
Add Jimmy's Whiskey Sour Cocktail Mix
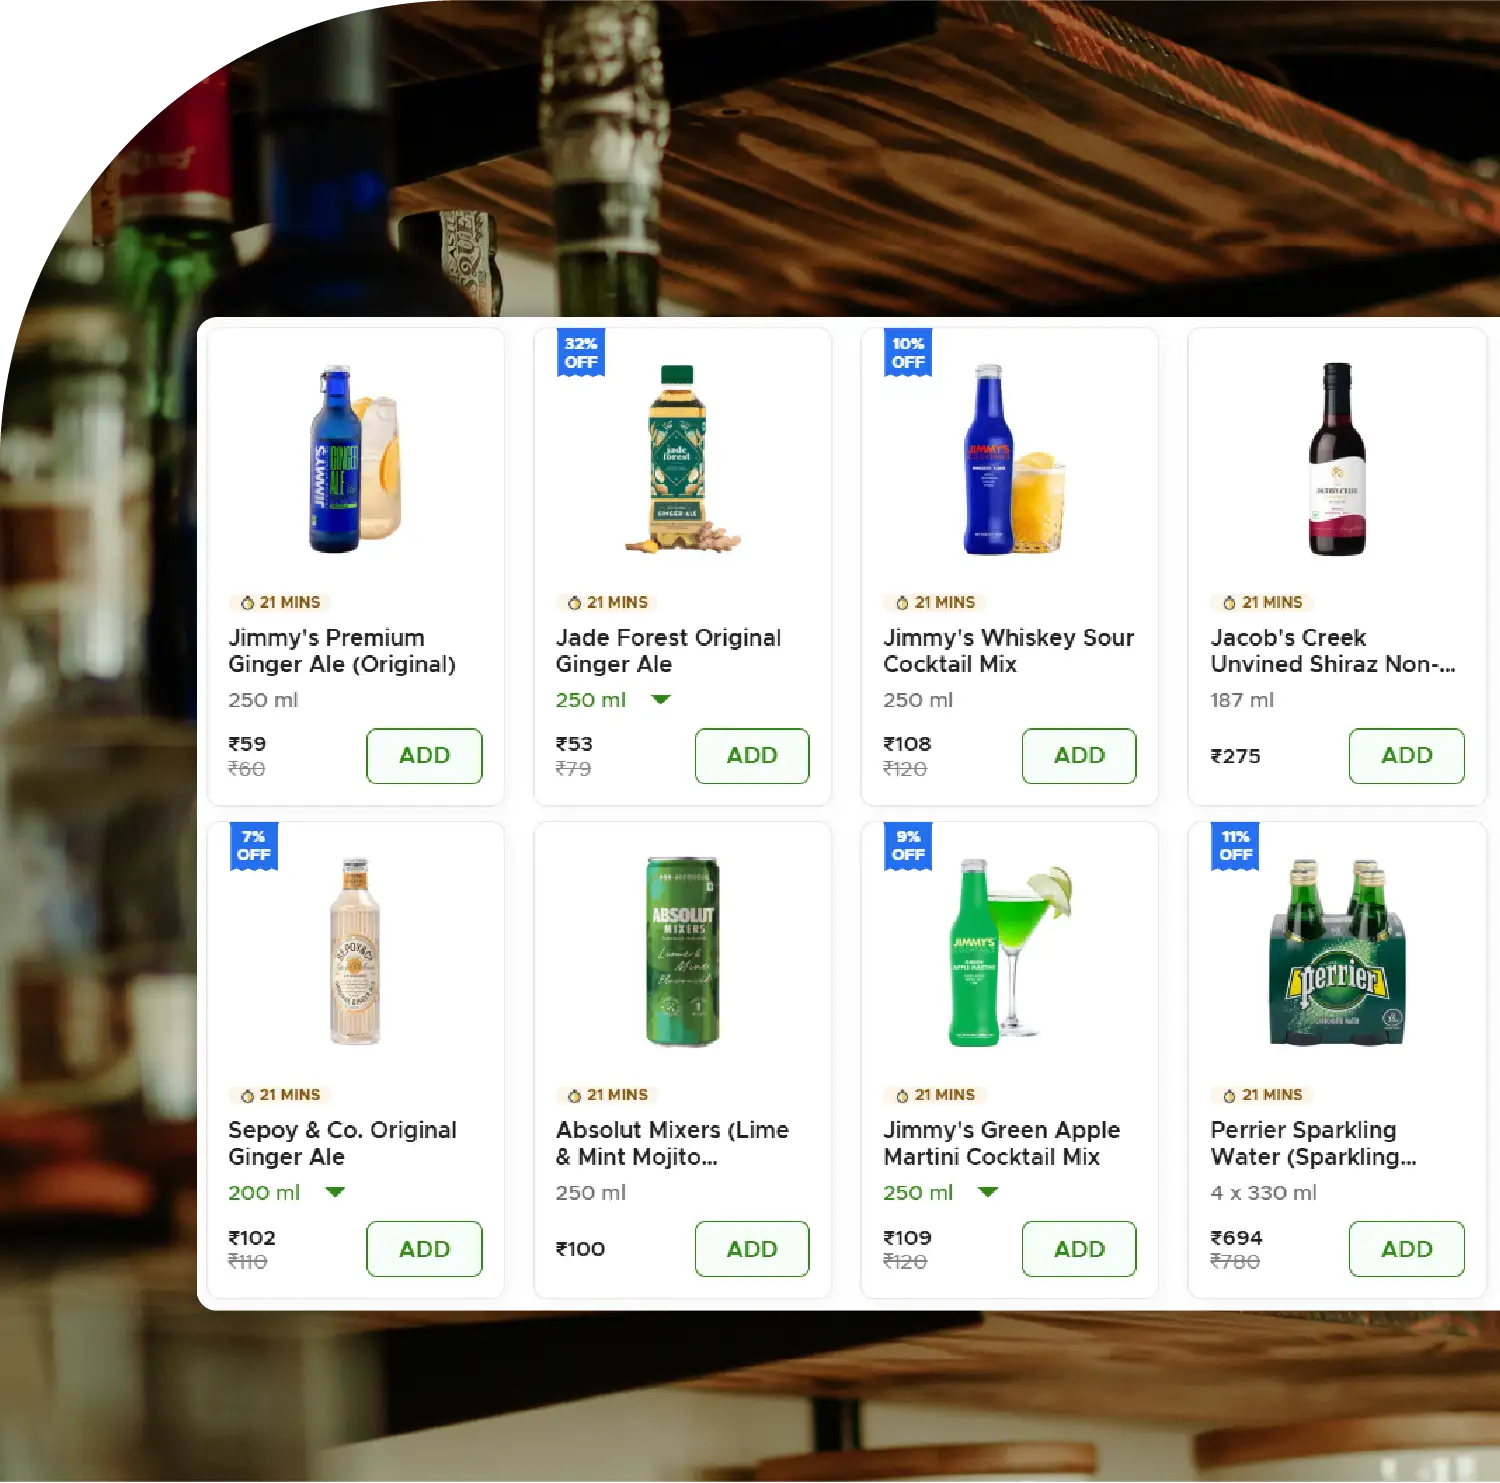[x=1079, y=756]
